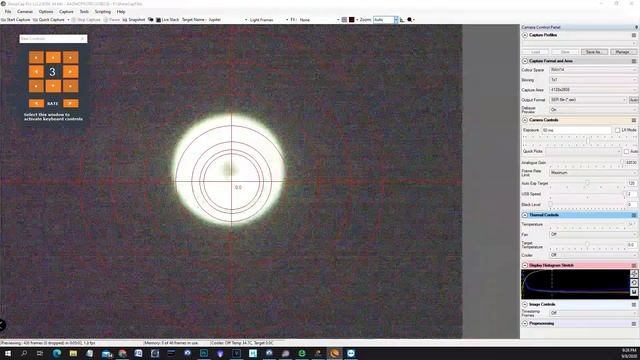The height and width of the screenshot is (360, 640).
Task: Click the Save As profile button
Action: coord(594,52)
